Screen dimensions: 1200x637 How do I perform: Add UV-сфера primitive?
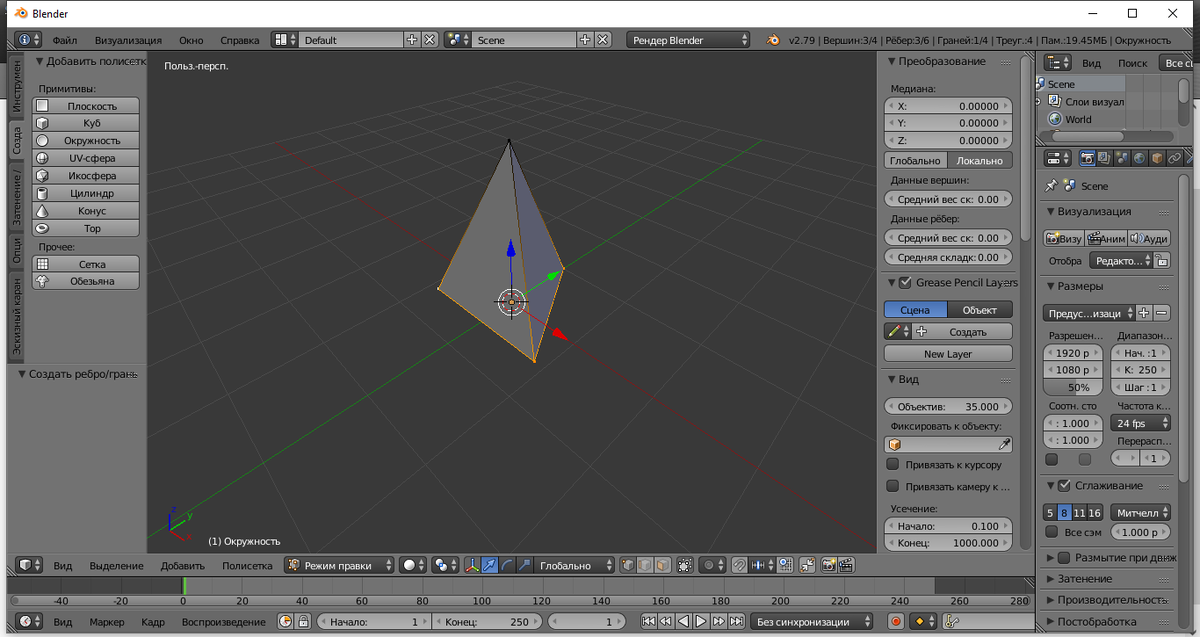pyautogui.click(x=86, y=158)
